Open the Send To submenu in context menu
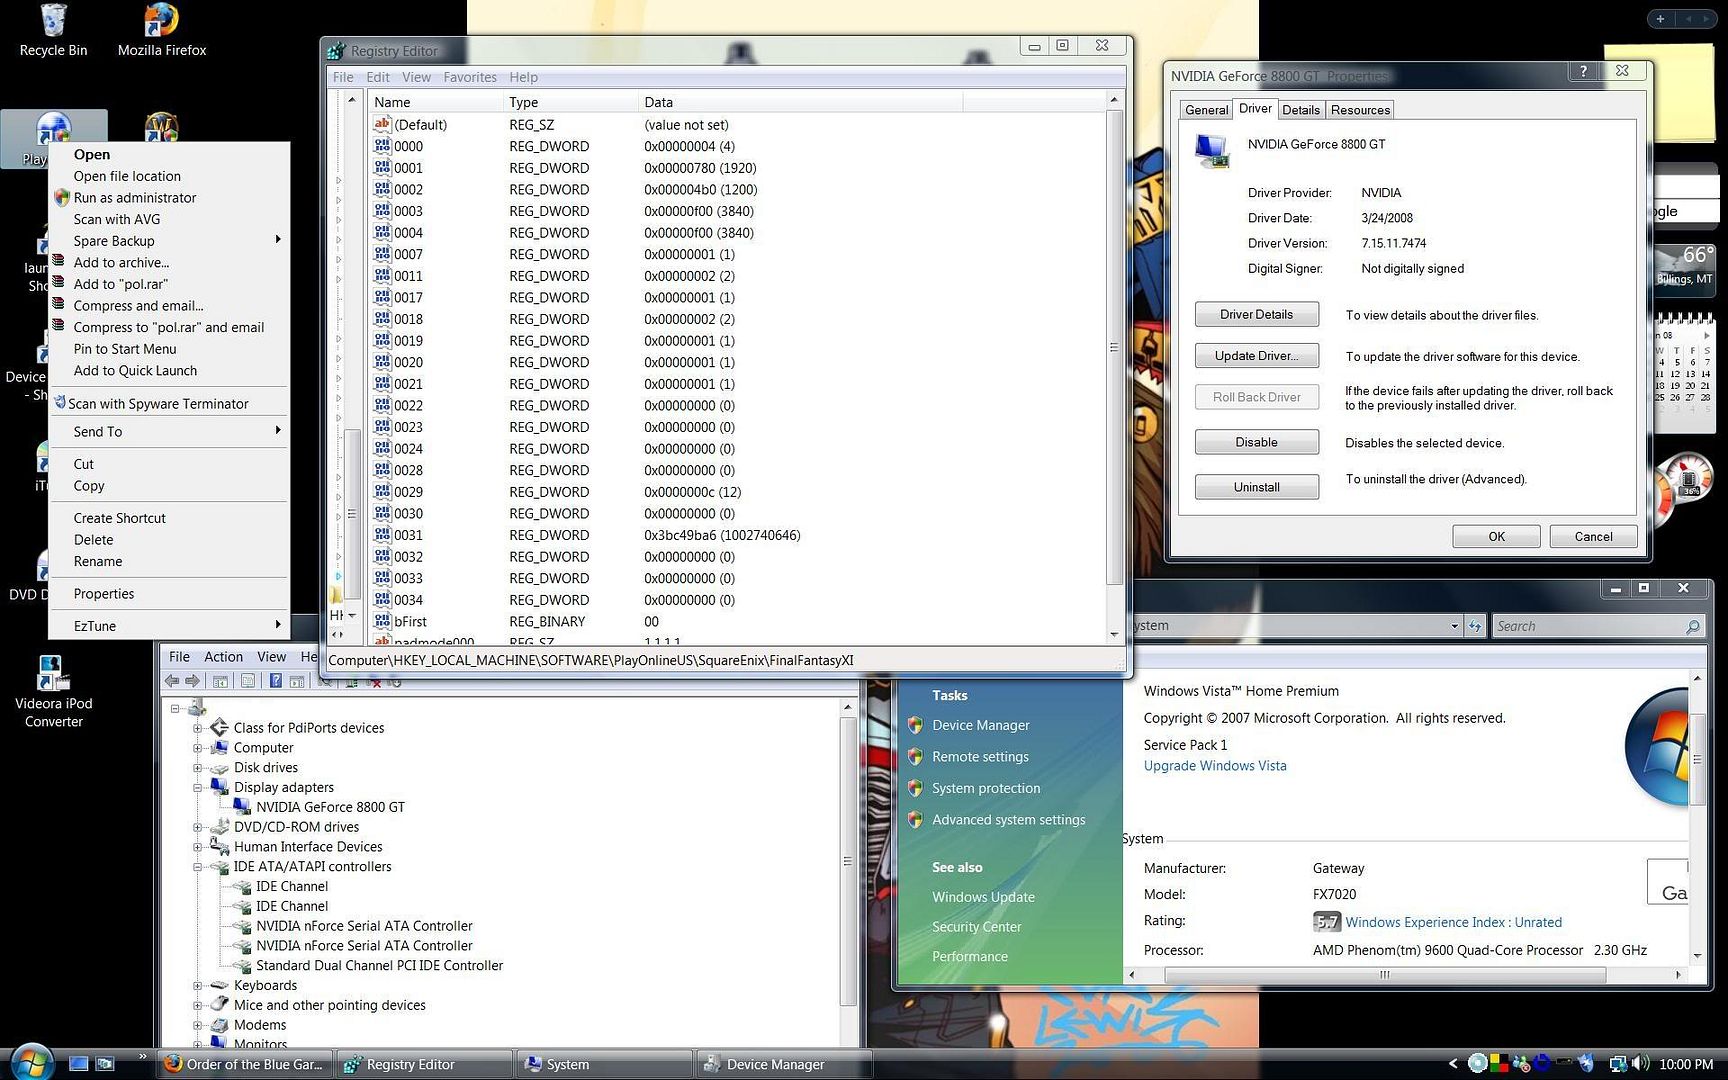Viewport: 1728px width, 1080px height. tap(168, 432)
